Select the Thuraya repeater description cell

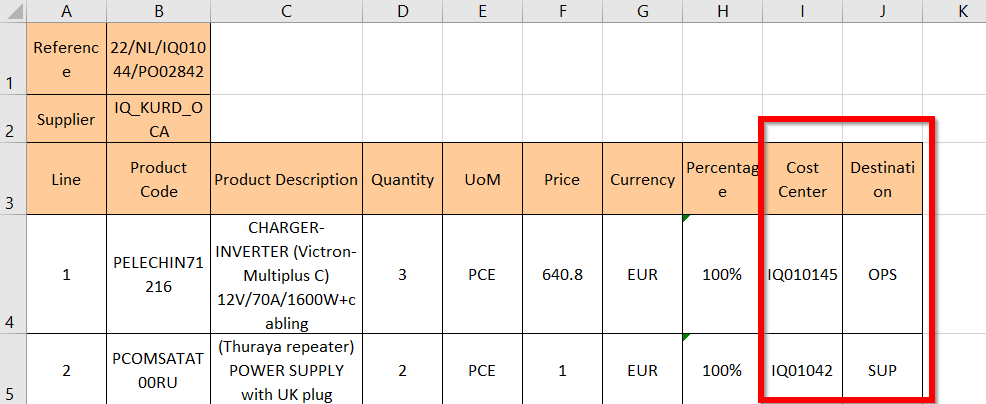pos(286,370)
